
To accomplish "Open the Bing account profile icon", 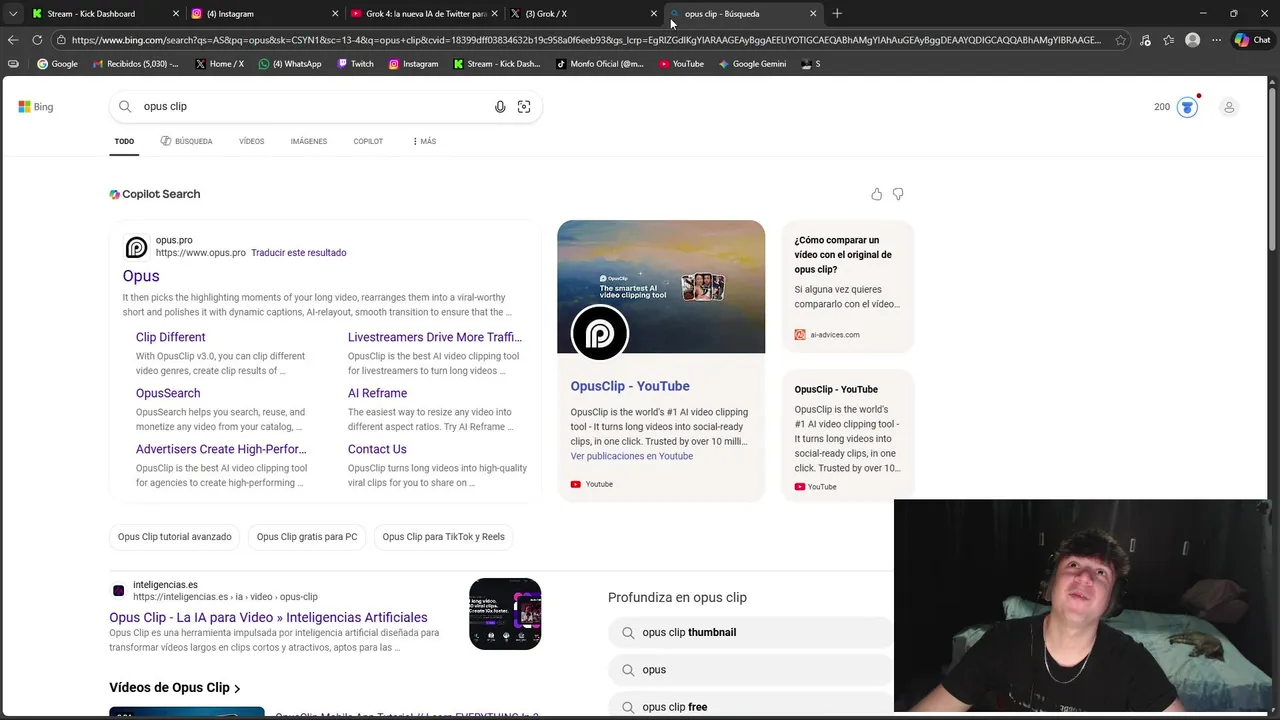I will tap(1229, 107).
